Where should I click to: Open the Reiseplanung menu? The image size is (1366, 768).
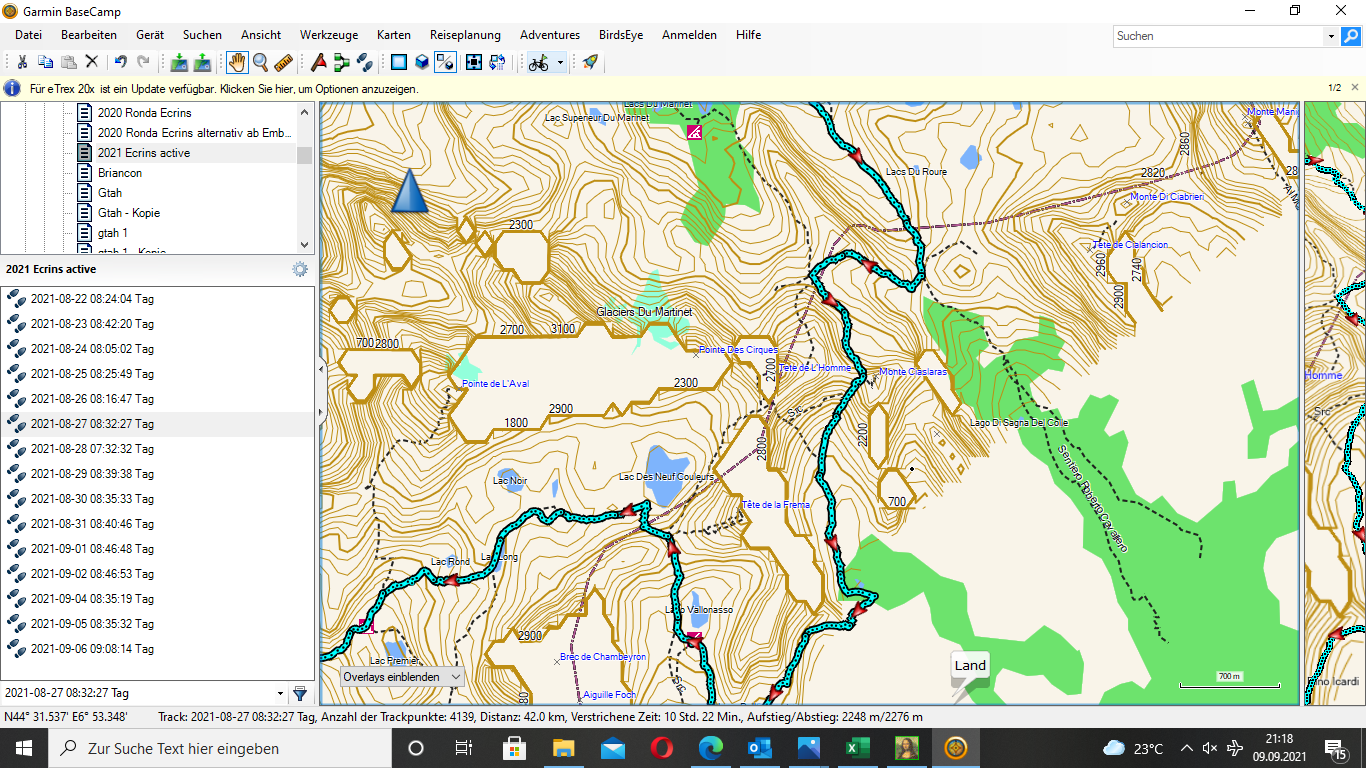click(465, 35)
